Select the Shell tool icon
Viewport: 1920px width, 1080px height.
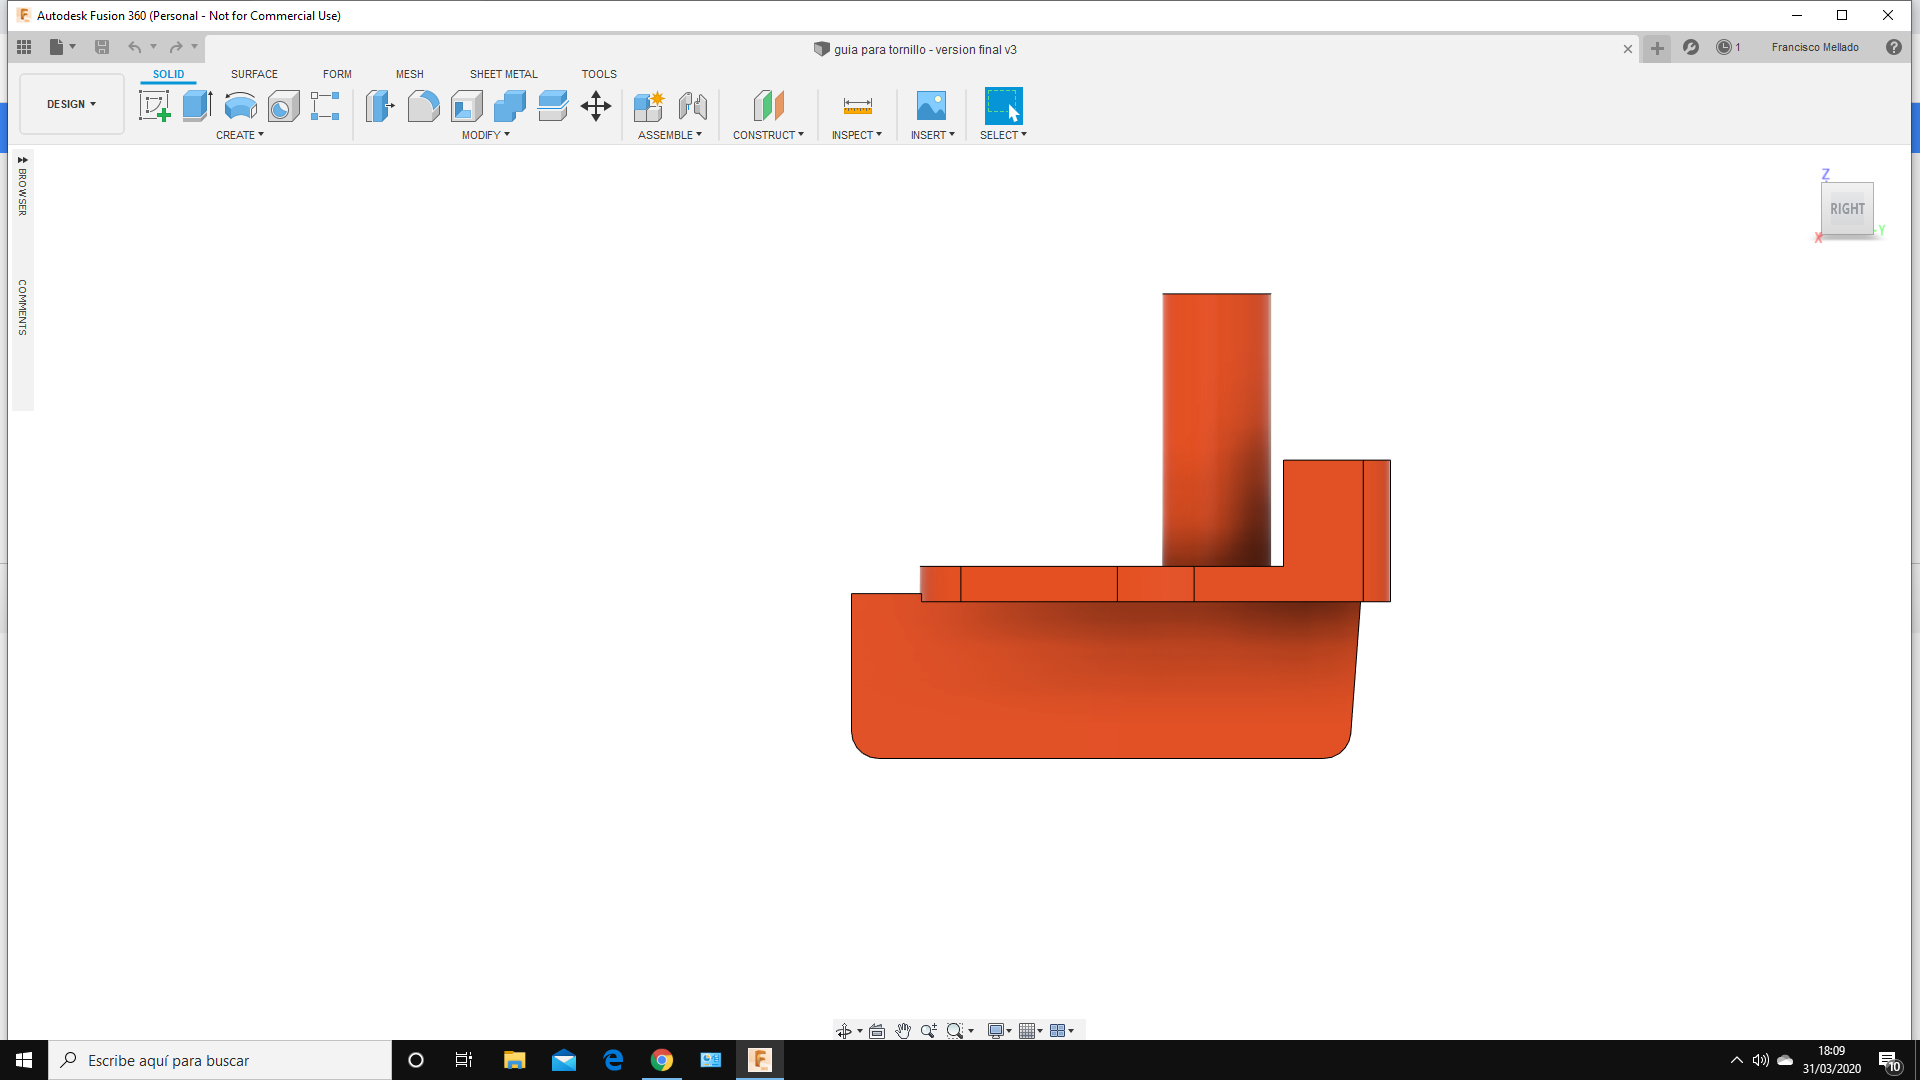pos(466,106)
